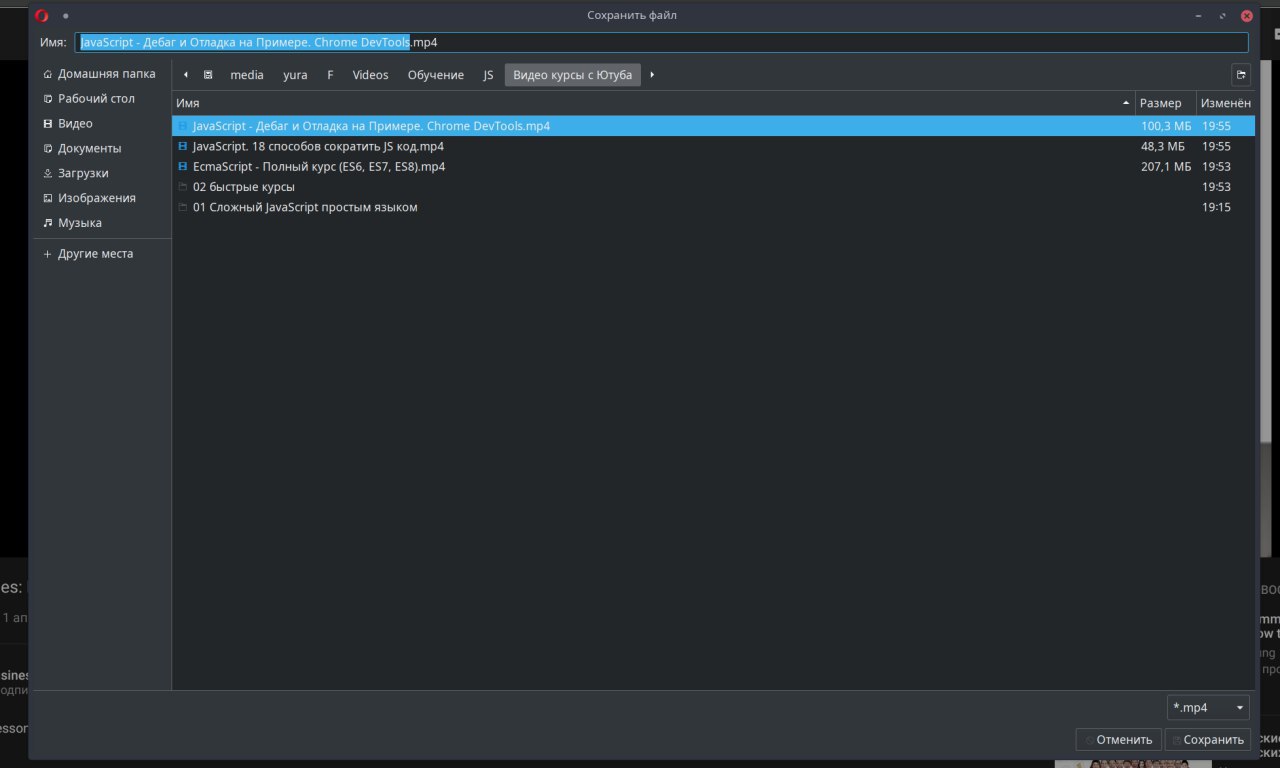This screenshot has height=768, width=1280.
Task: Go to Обучение in the path bar
Action: [436, 75]
